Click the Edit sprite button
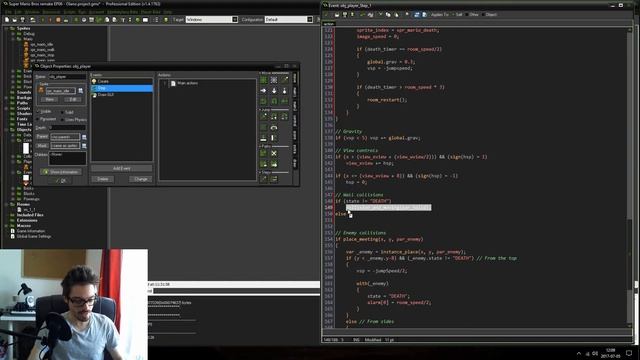Viewport: 640px width, 360px height. tap(72, 99)
